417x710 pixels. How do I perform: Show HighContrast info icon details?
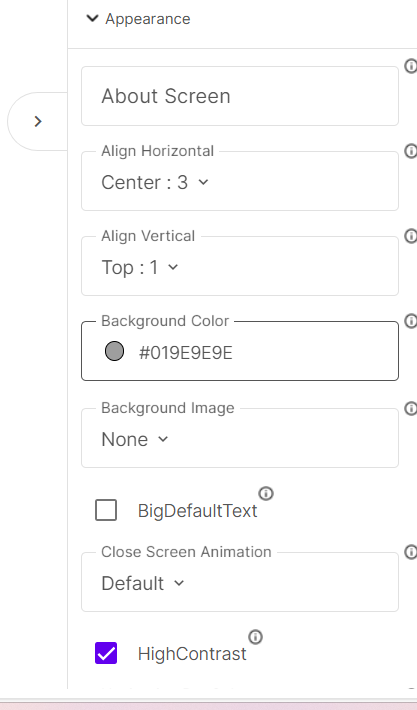click(x=255, y=637)
